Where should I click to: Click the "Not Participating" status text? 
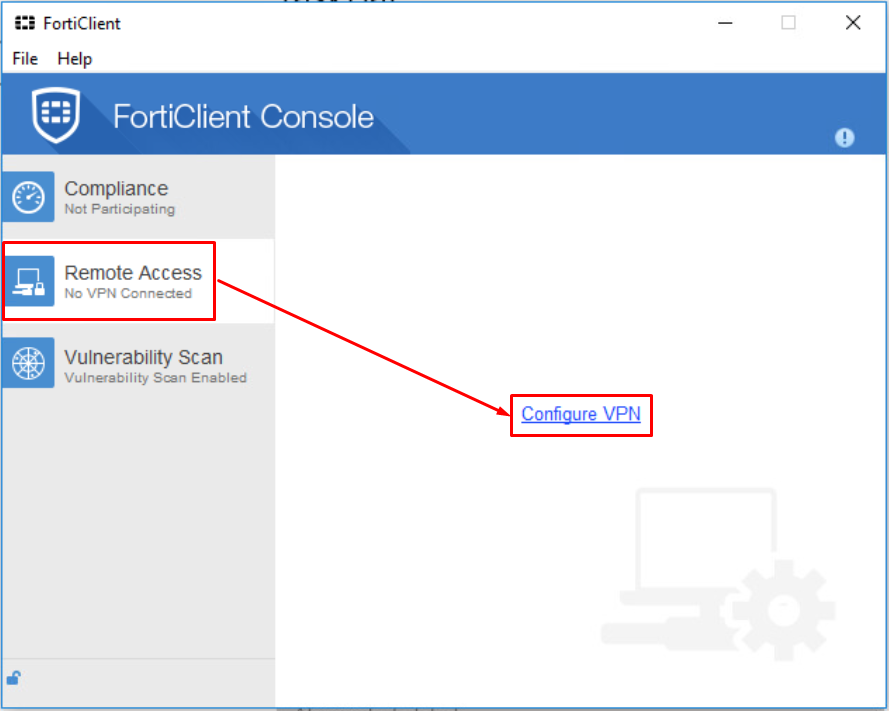point(119,209)
